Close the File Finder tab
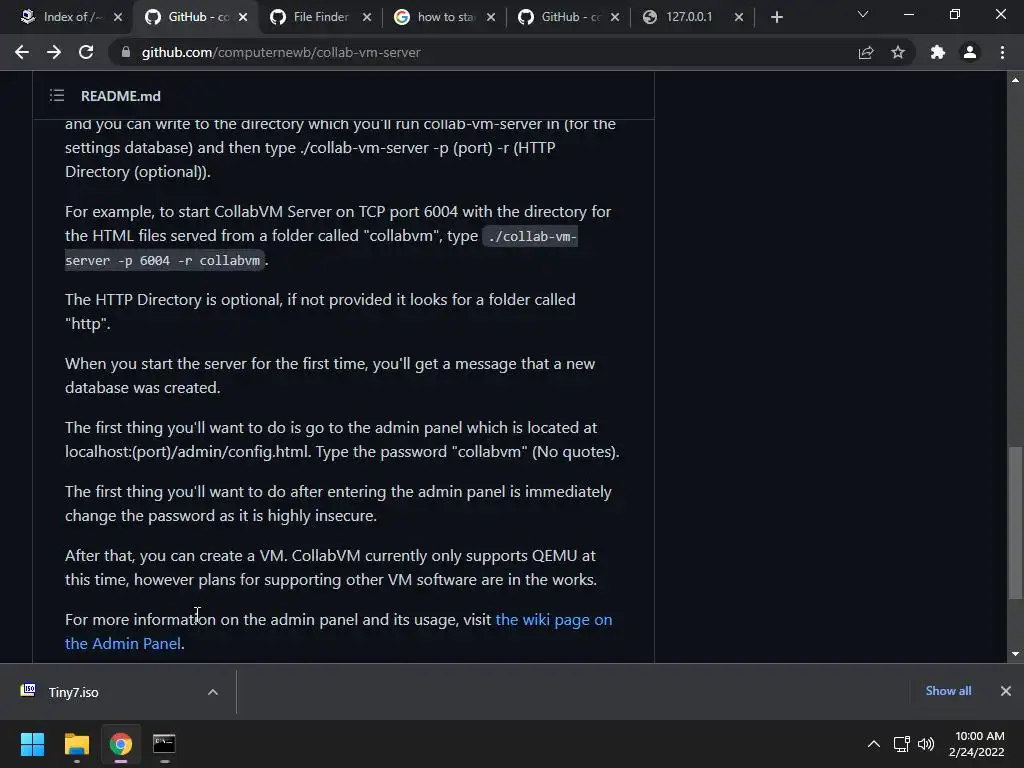The image size is (1024, 768). click(x=367, y=17)
